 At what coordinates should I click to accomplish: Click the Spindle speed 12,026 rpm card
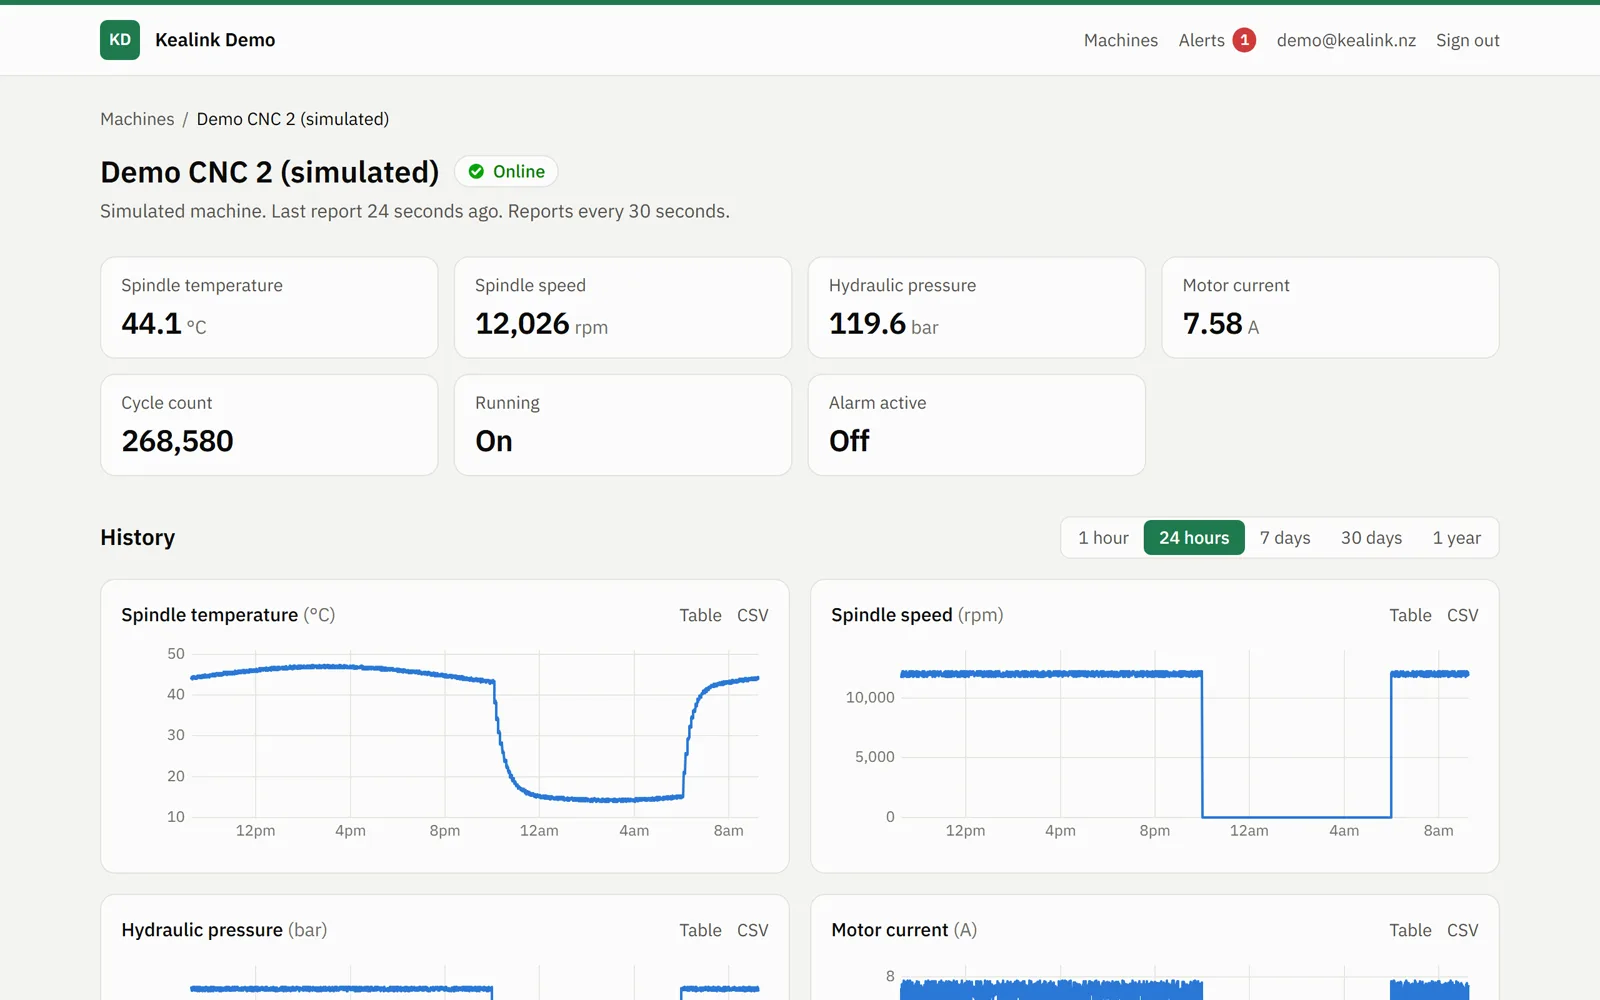pos(623,308)
